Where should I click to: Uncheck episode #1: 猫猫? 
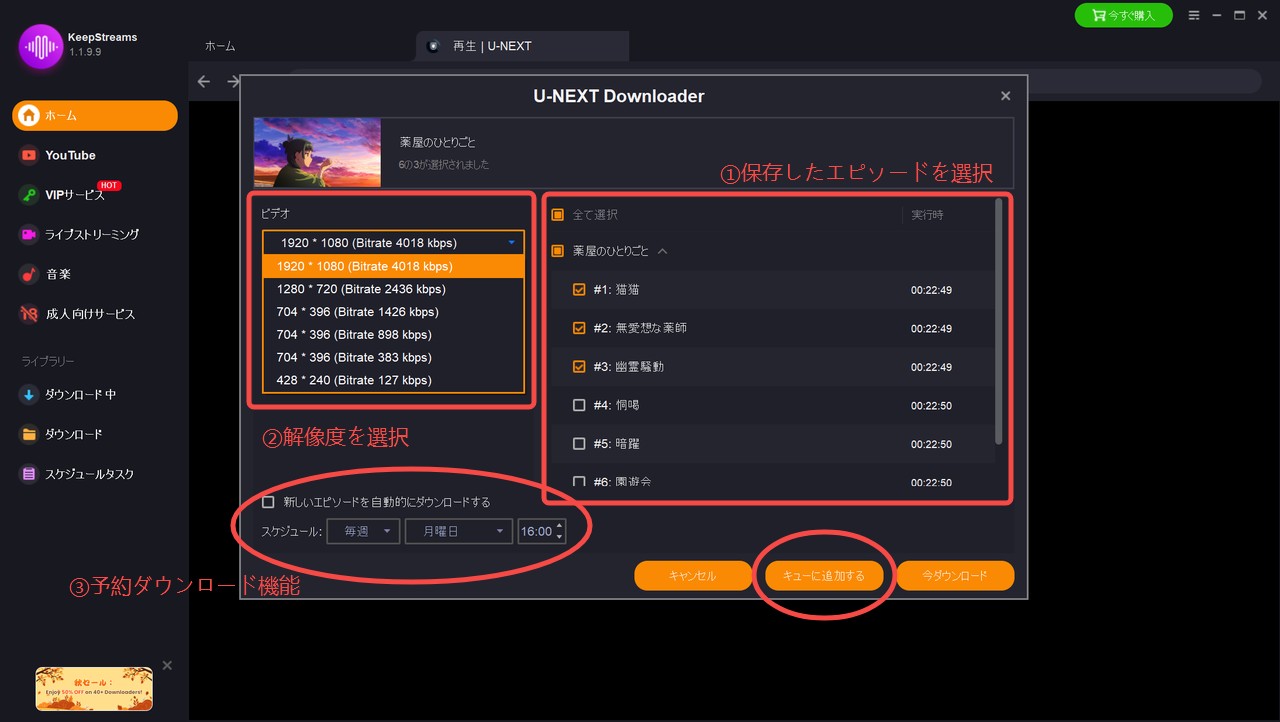pos(578,289)
